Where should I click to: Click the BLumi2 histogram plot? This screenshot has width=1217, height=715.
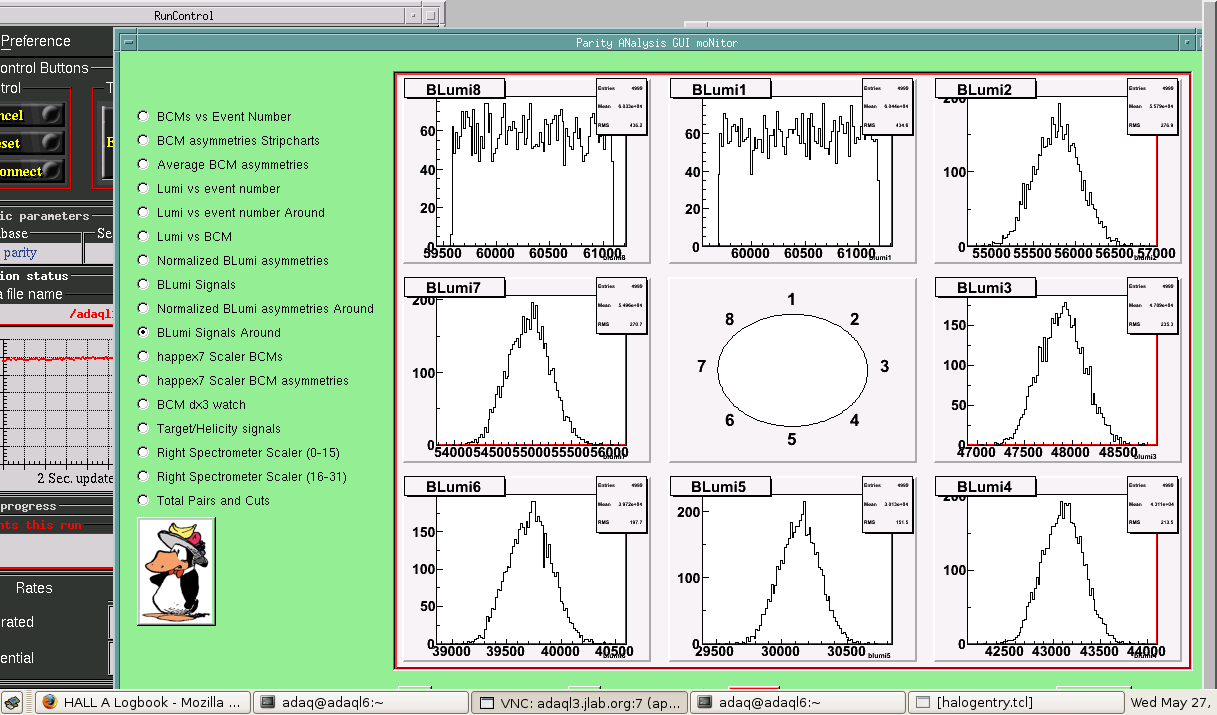coord(1059,171)
